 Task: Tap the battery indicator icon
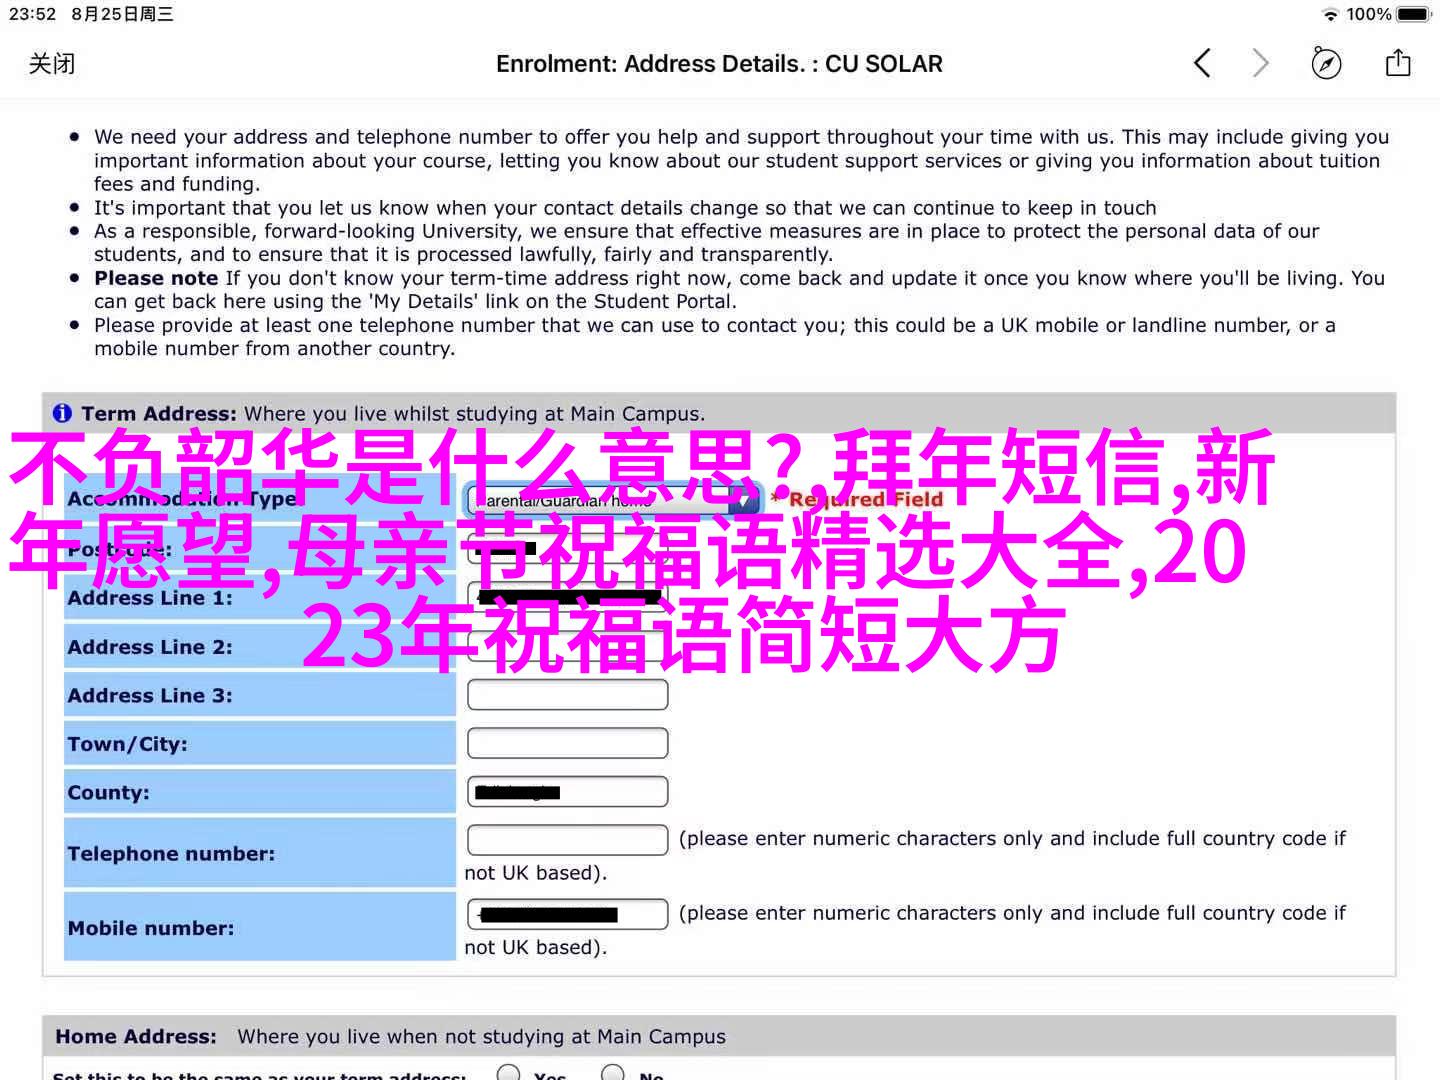pyautogui.click(x=1414, y=15)
